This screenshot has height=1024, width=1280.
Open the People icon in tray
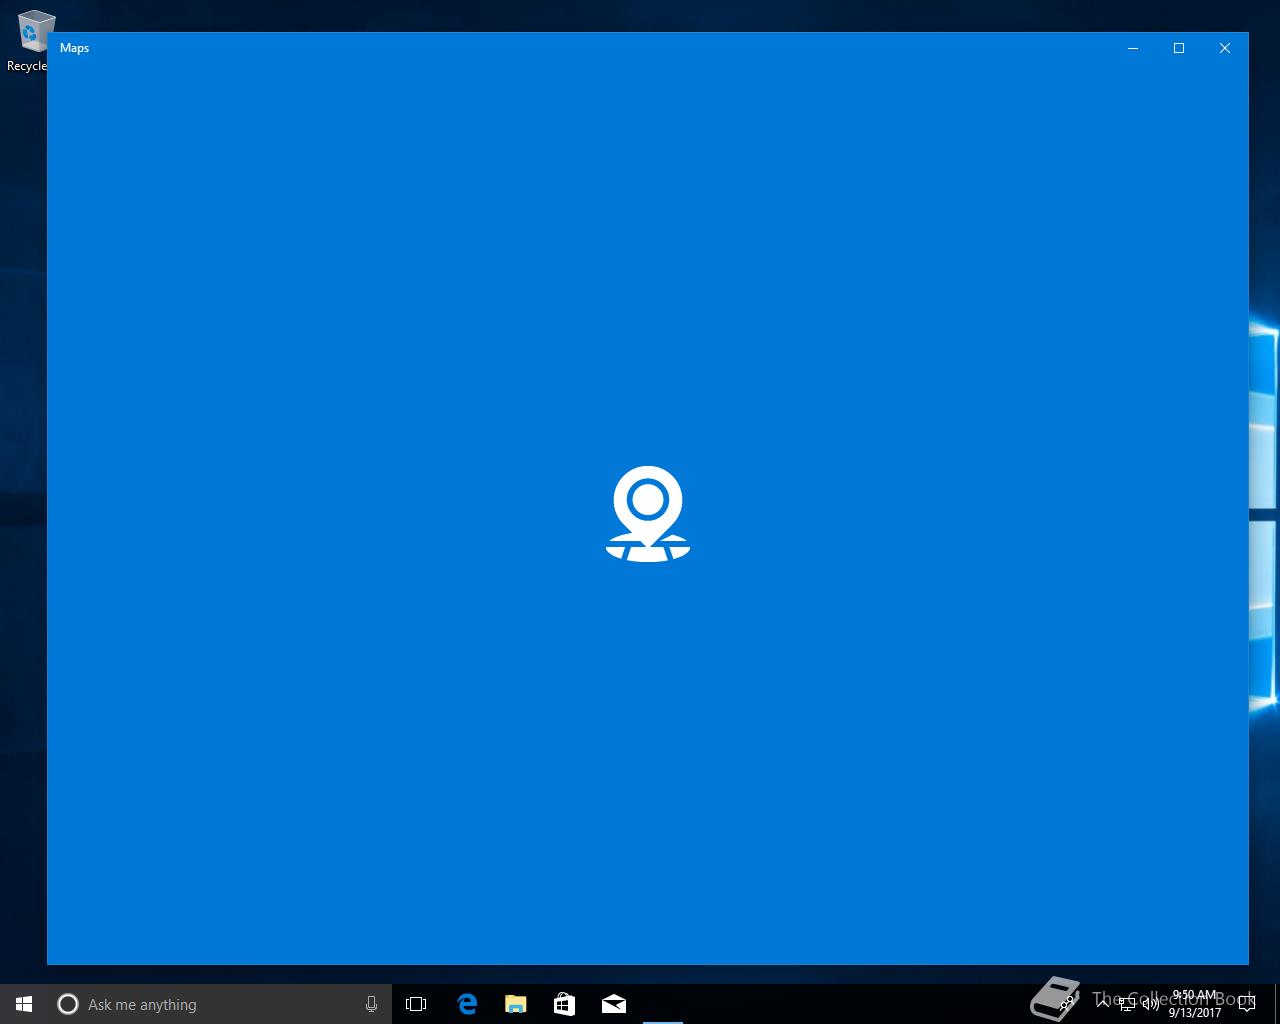tap(1067, 1004)
